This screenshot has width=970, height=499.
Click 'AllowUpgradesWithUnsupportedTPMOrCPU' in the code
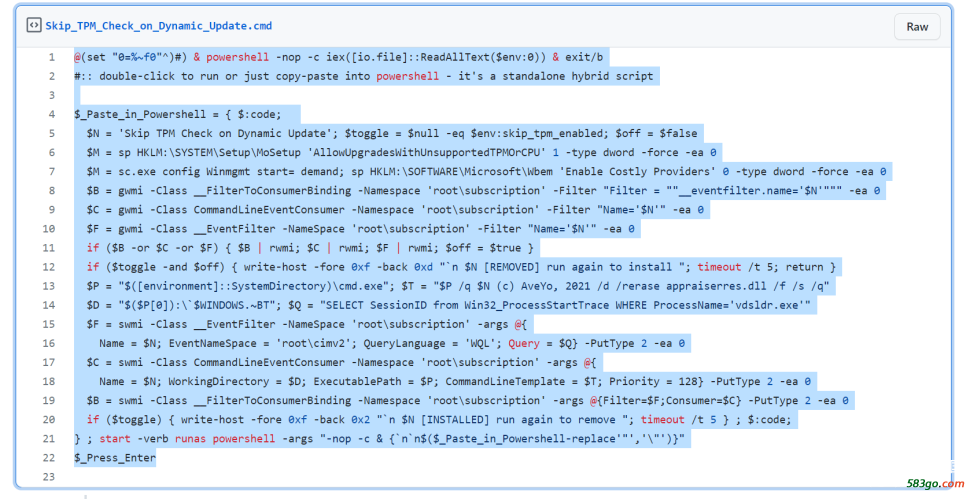[426, 153]
